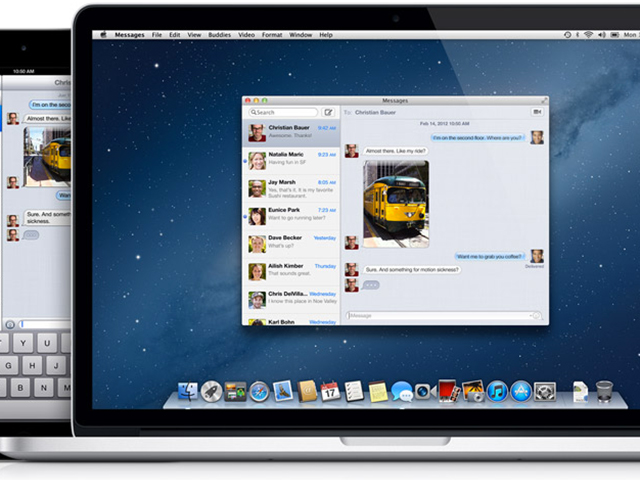Screen dimensions: 640x480
Task: Open Contacts address book in Dock
Action: point(307,391)
